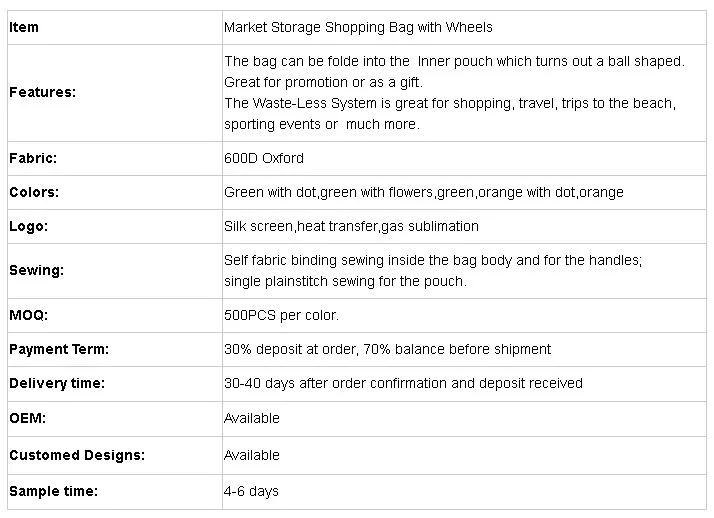Select the "Market Storage Shopping Bag with Wheels" text

(358, 27)
